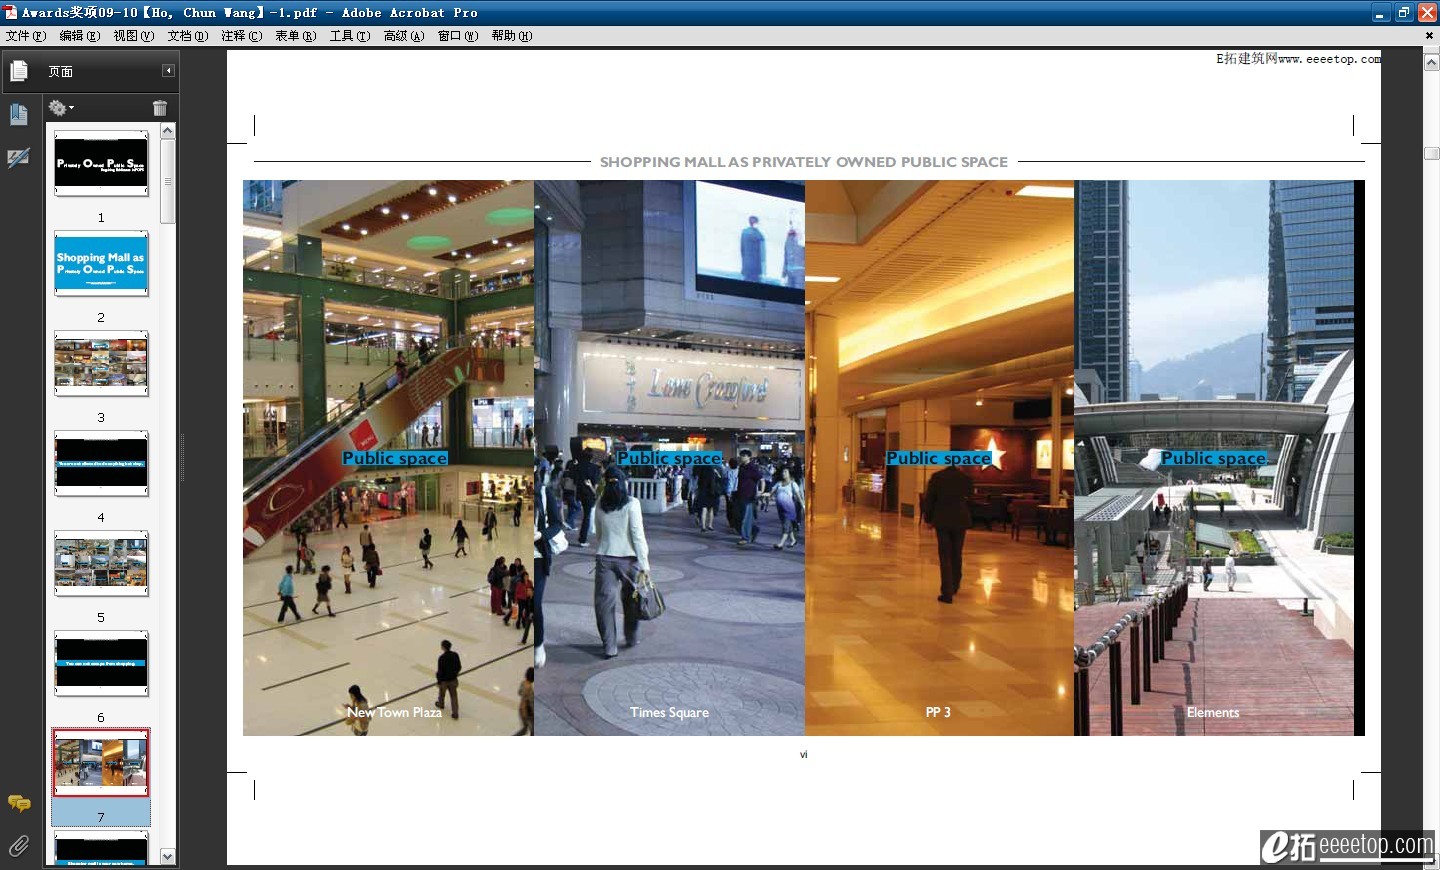This screenshot has width=1440, height=870.
Task: Select highlighted page 7 thumbnail
Action: click(x=101, y=763)
